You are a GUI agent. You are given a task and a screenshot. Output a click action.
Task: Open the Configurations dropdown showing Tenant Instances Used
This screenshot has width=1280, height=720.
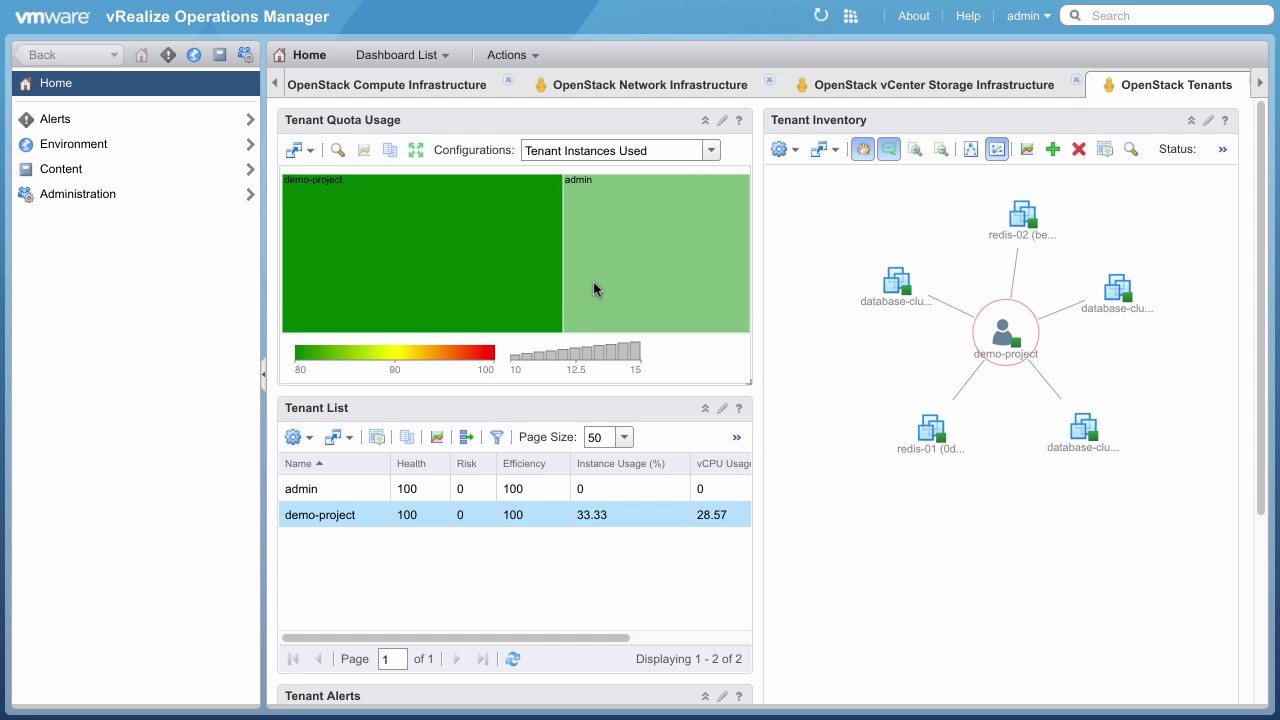pos(711,151)
